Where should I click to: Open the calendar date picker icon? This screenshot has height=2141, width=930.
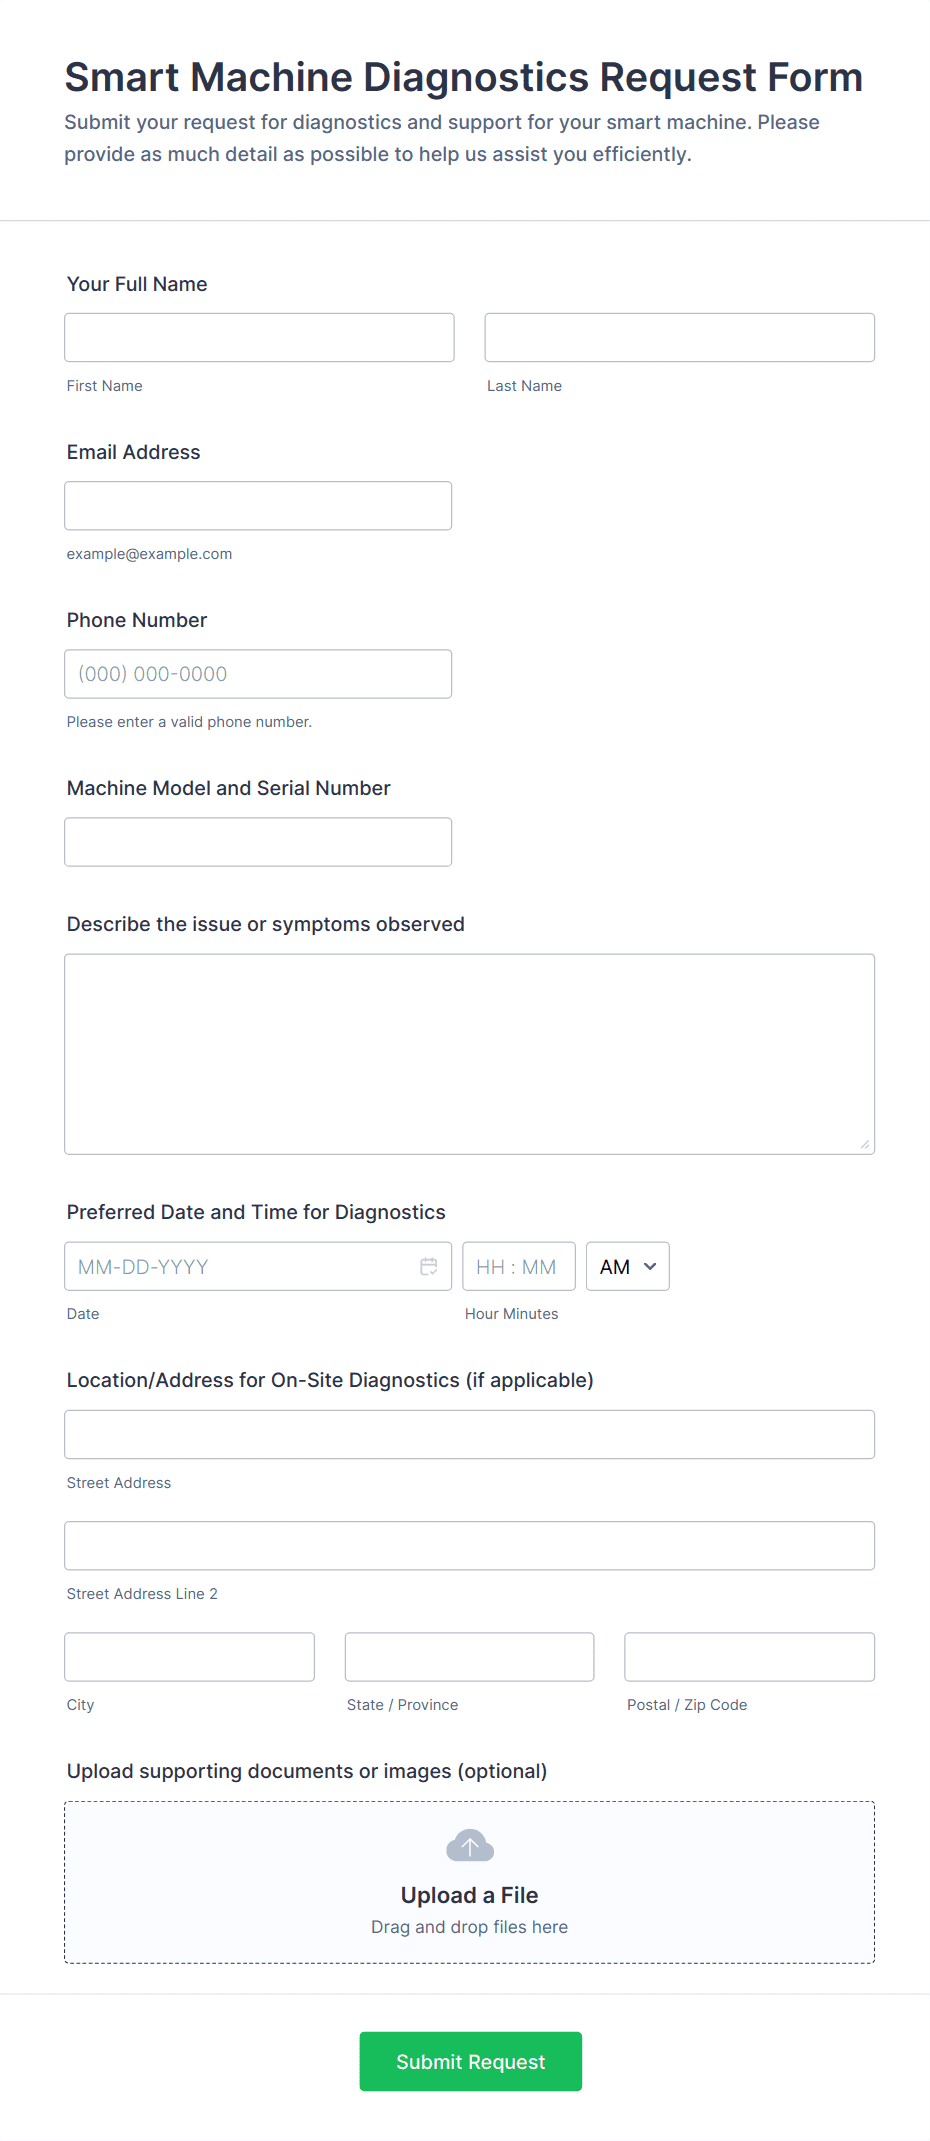(429, 1266)
